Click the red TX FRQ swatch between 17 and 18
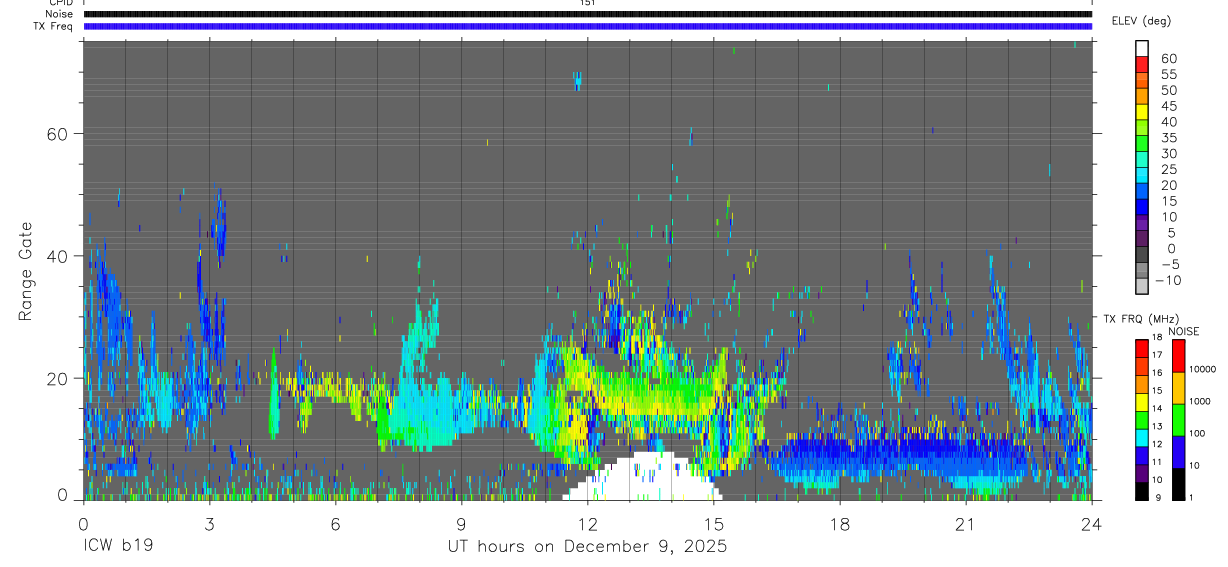 coord(1142,346)
